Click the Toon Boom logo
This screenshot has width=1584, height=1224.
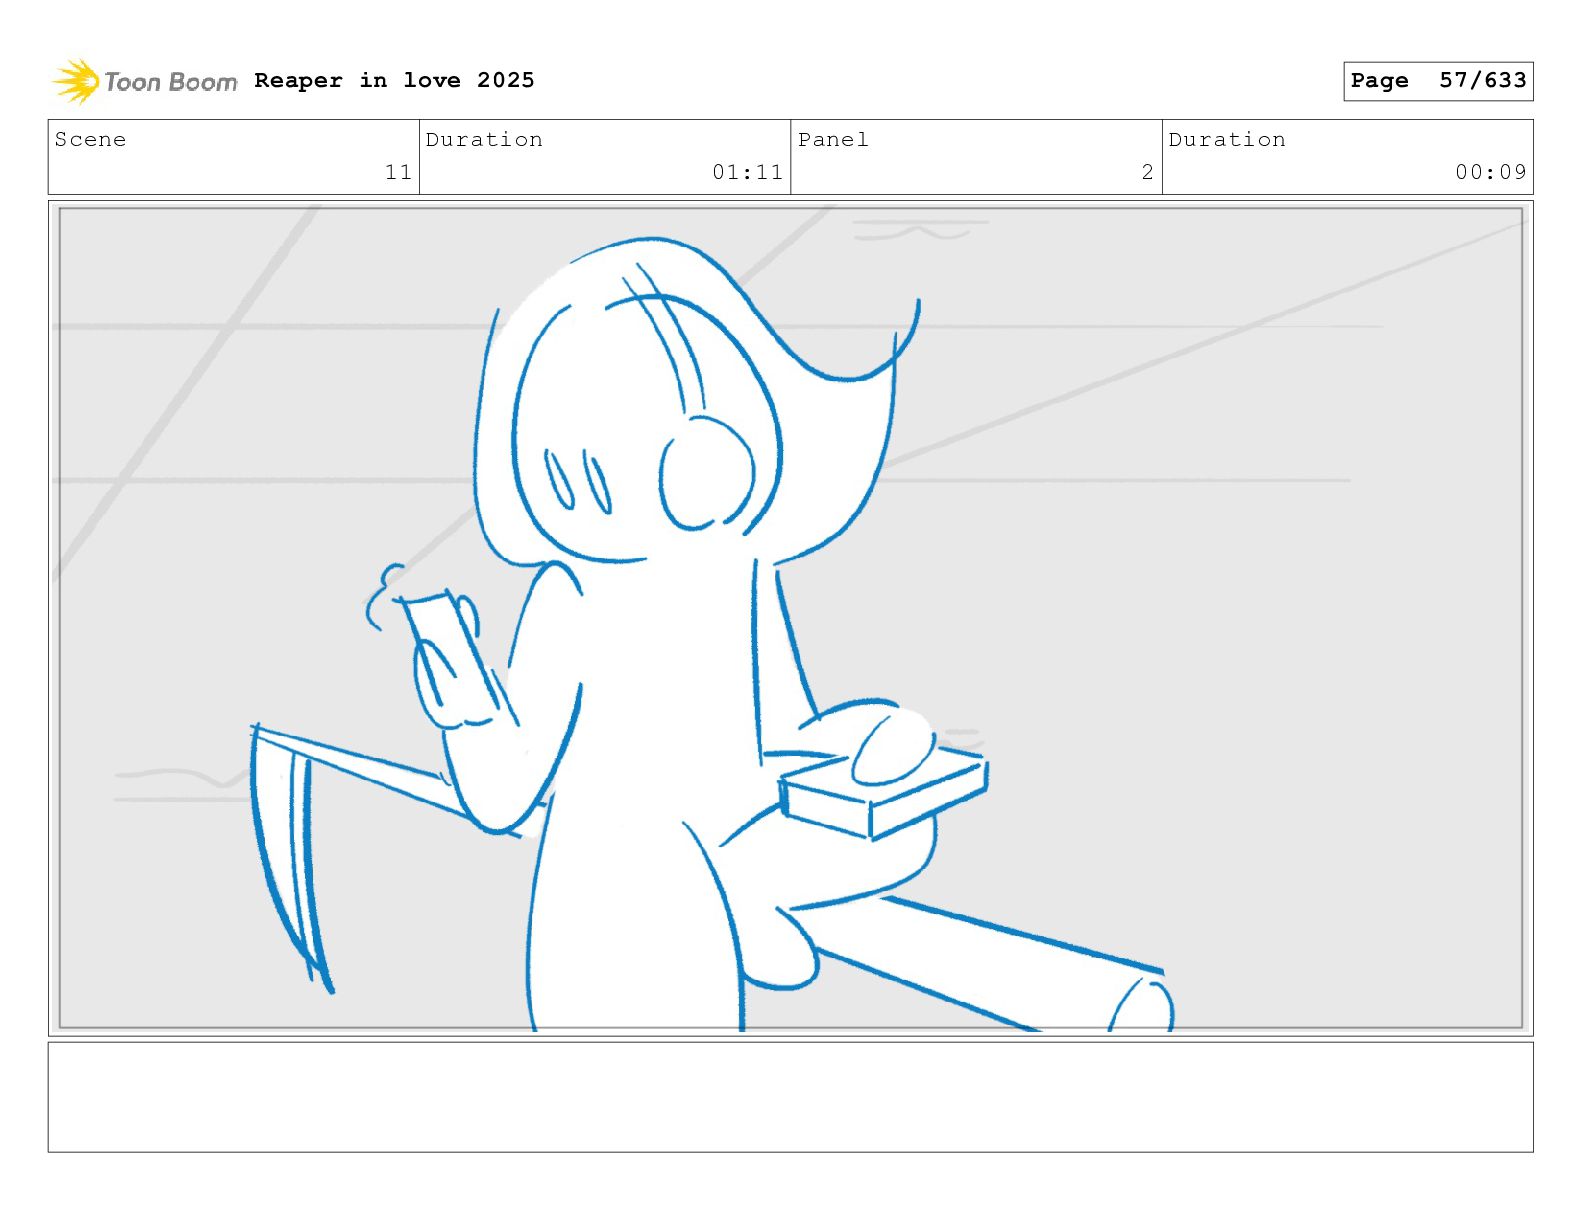145,81
